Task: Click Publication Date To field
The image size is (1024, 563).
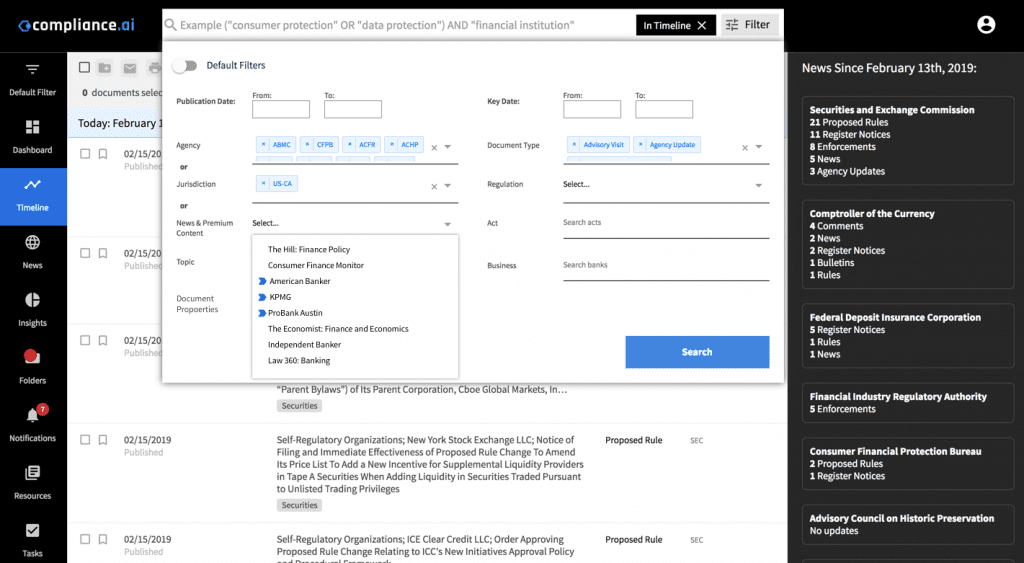Action: coord(353,109)
